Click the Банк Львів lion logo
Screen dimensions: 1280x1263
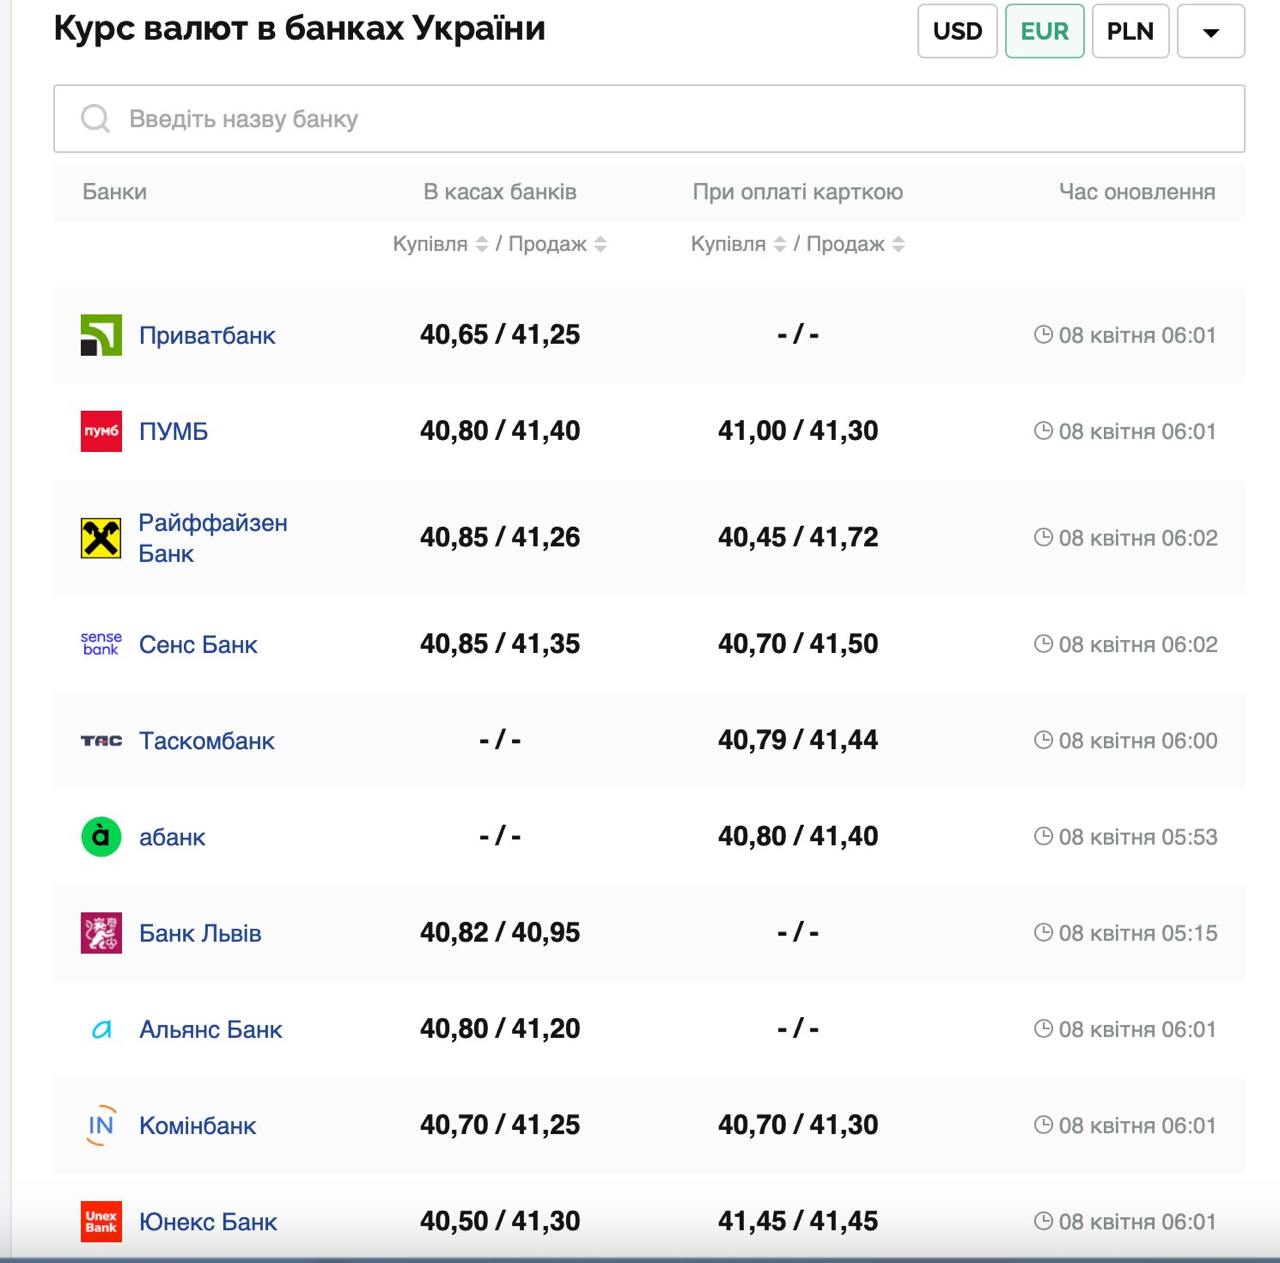(101, 933)
